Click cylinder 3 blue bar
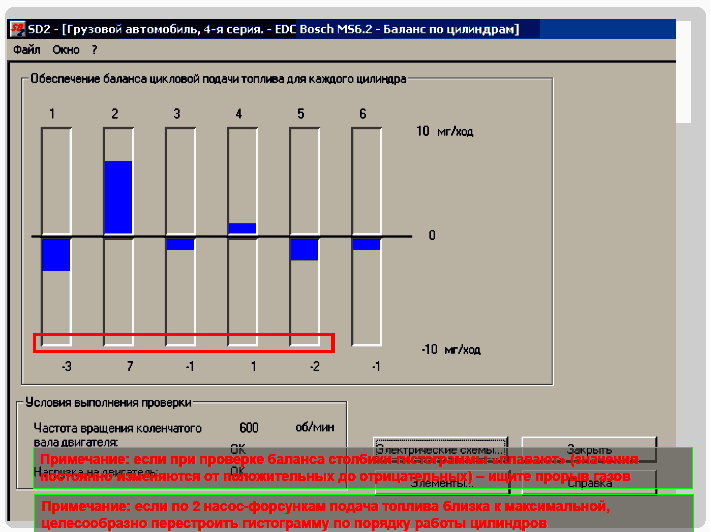710x532 pixels. pos(180,243)
